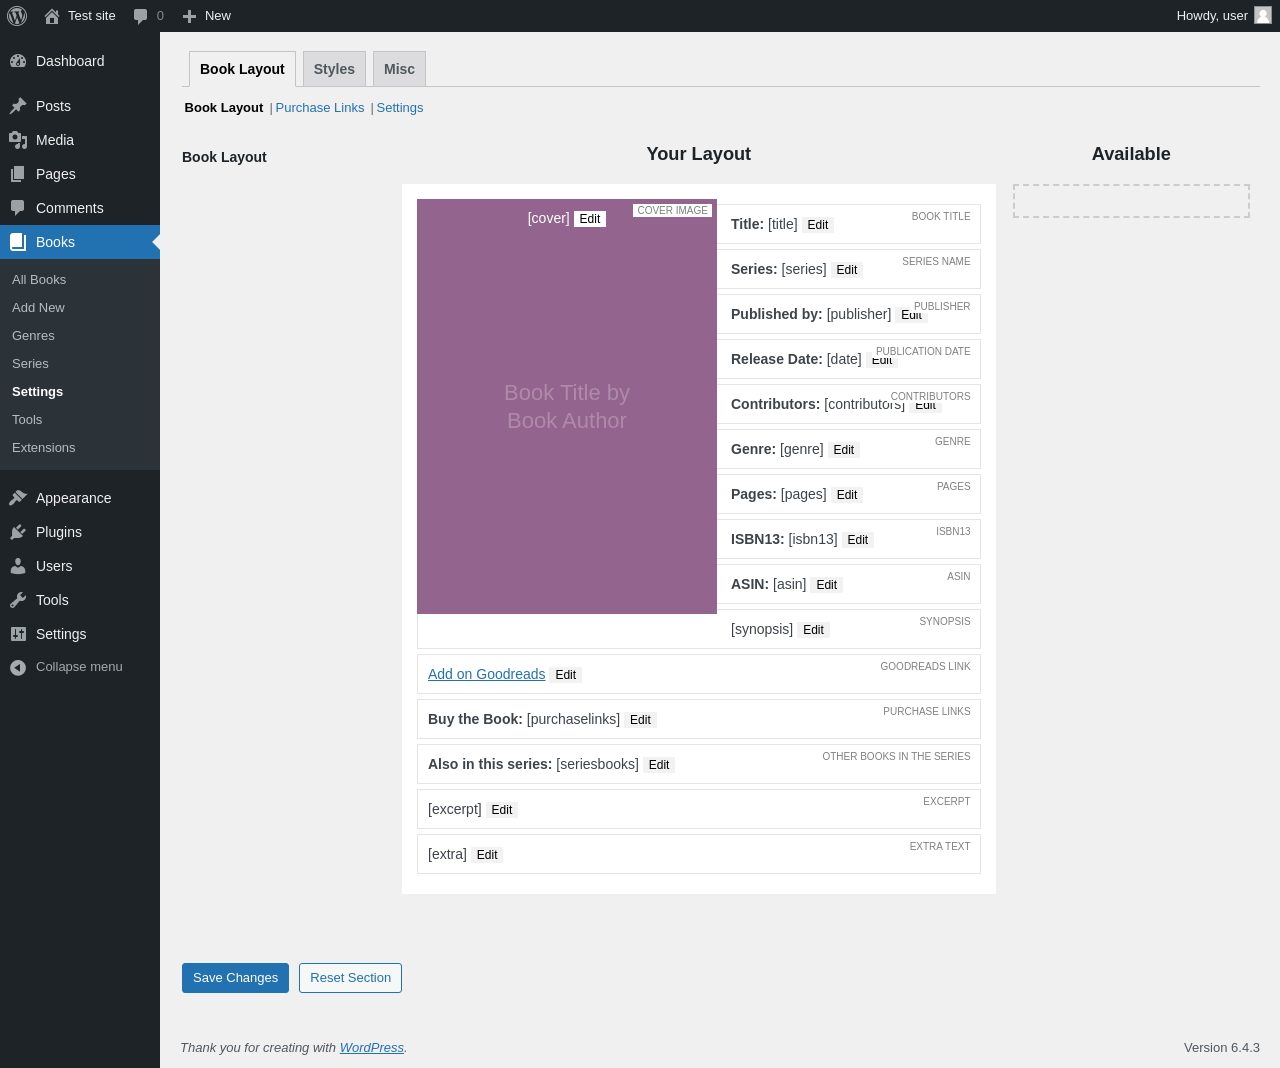Click the Add on Goodreads link
The width and height of the screenshot is (1280, 1068).
487,674
